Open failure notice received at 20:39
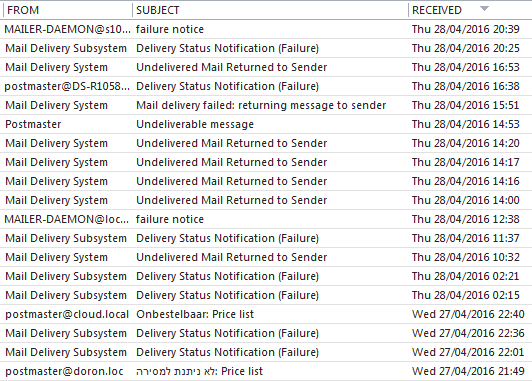 (266, 29)
